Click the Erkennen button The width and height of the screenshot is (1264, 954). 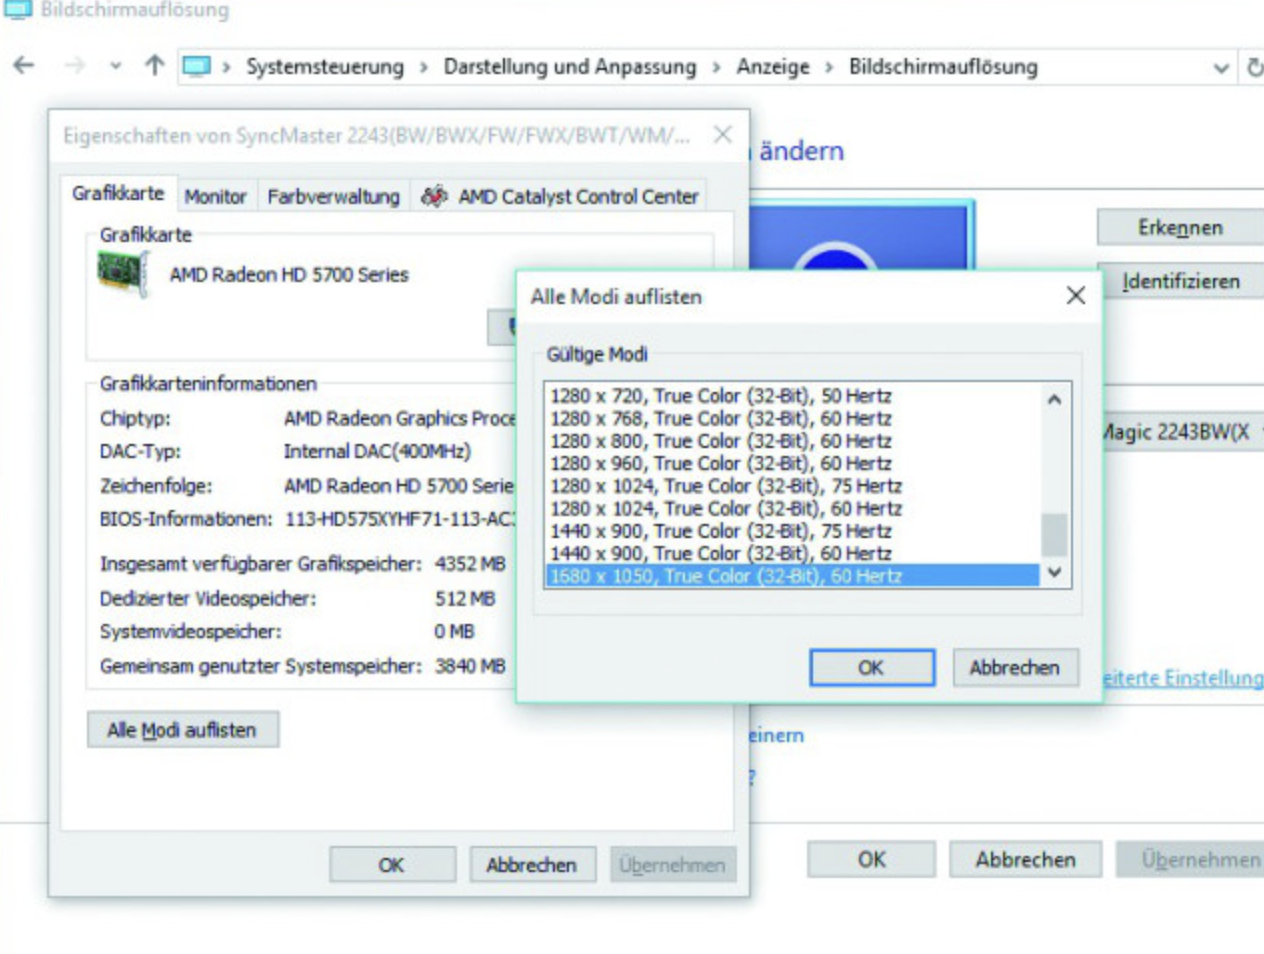(1180, 228)
